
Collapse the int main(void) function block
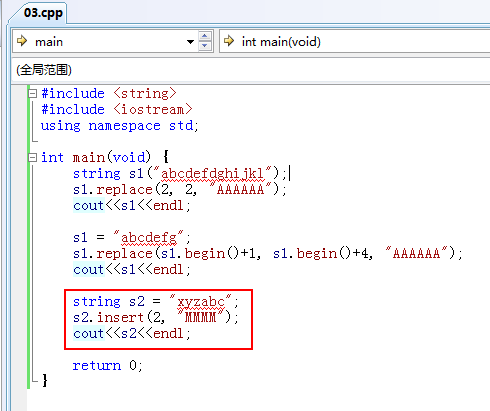click(32, 157)
